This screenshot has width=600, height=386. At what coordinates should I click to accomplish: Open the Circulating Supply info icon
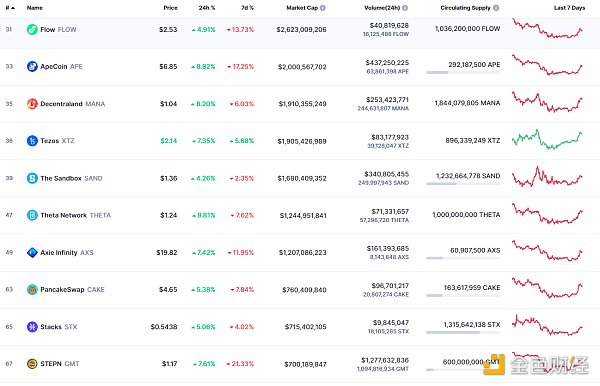(496, 8)
